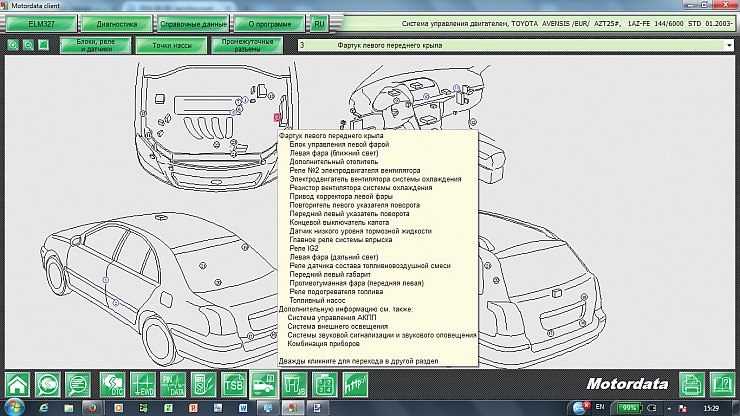Open the EWD wiring diagrams section
This screenshot has height=416, width=740.
[143, 385]
